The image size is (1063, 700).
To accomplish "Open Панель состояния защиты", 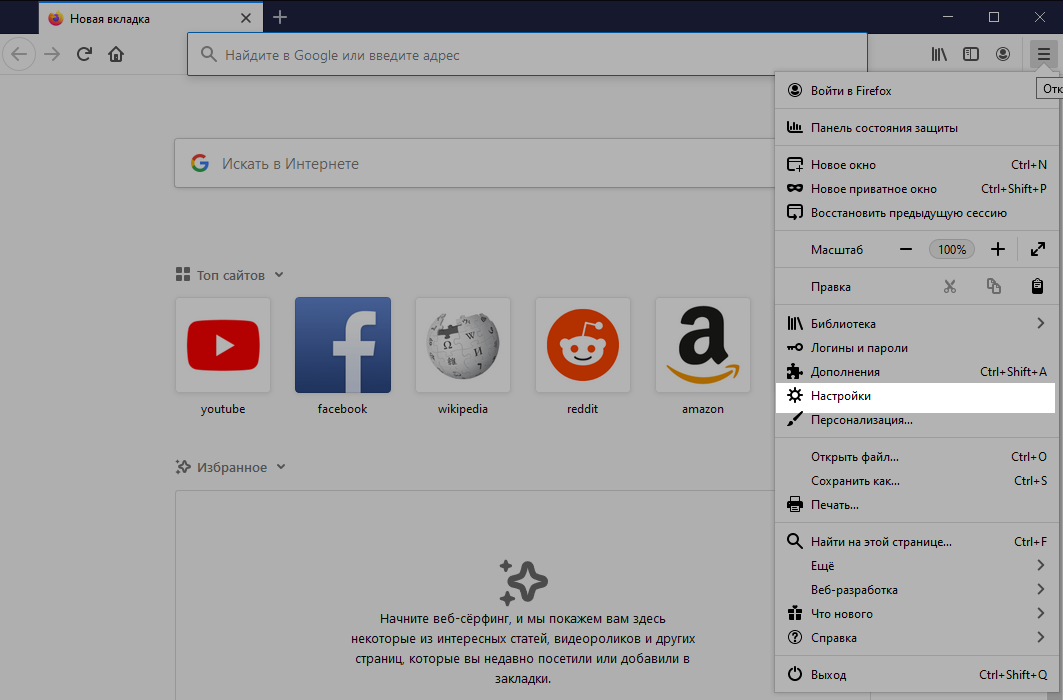I will [x=915, y=127].
